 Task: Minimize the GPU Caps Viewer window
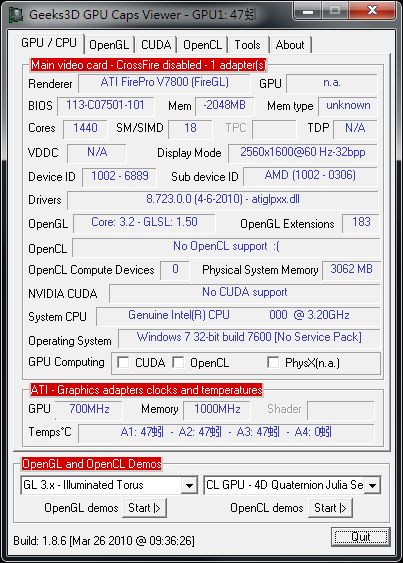308,11
